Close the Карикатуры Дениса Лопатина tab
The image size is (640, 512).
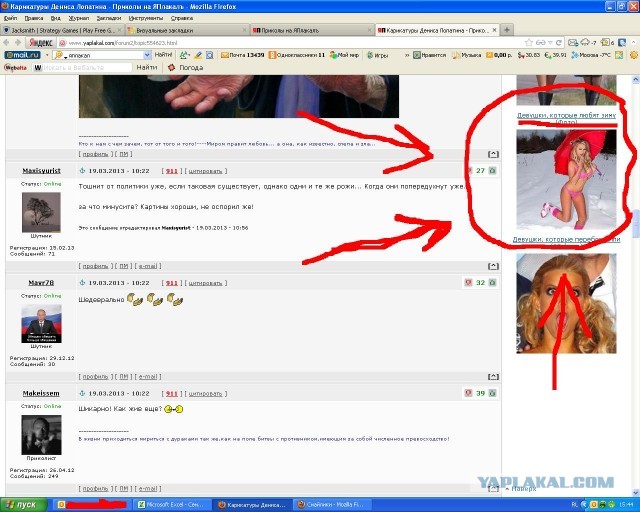click(x=494, y=30)
